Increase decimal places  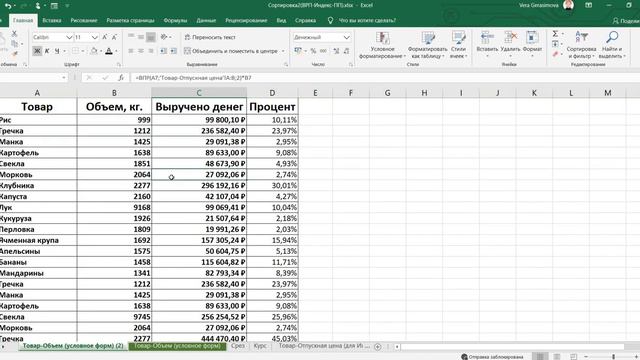pos(336,51)
